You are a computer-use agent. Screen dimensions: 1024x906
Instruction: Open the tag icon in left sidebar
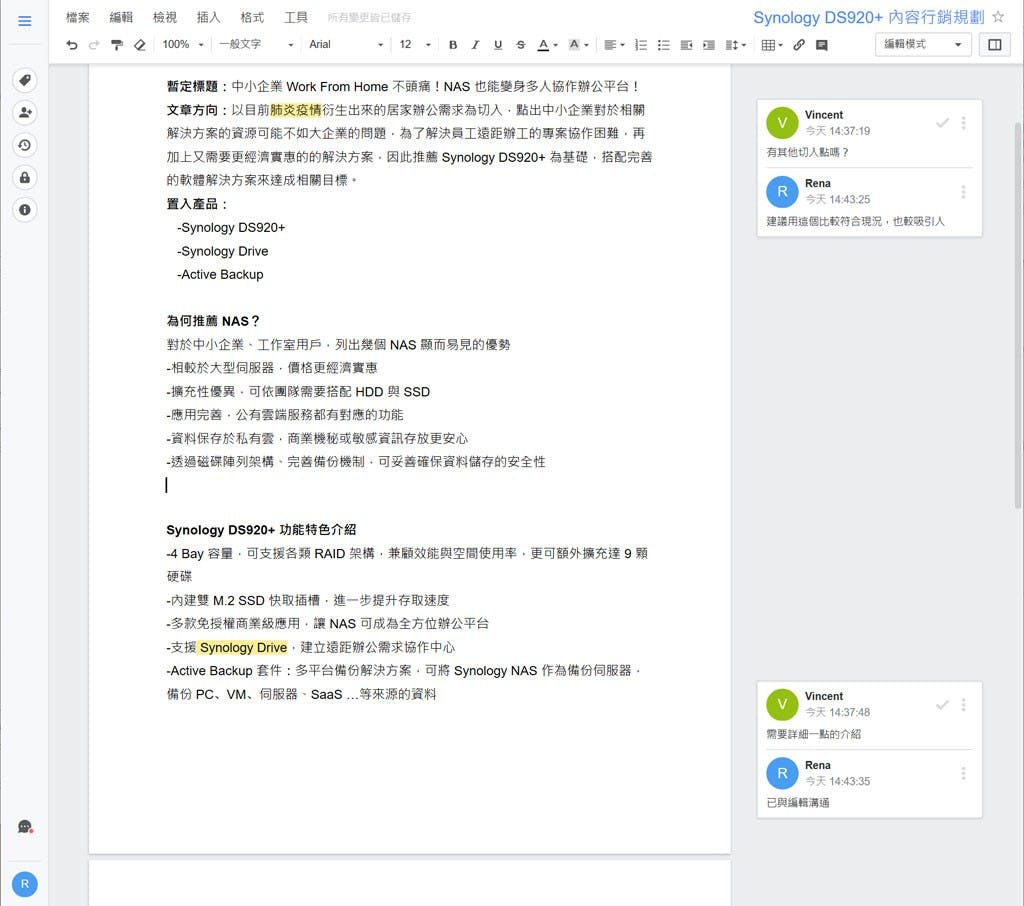[x=25, y=81]
